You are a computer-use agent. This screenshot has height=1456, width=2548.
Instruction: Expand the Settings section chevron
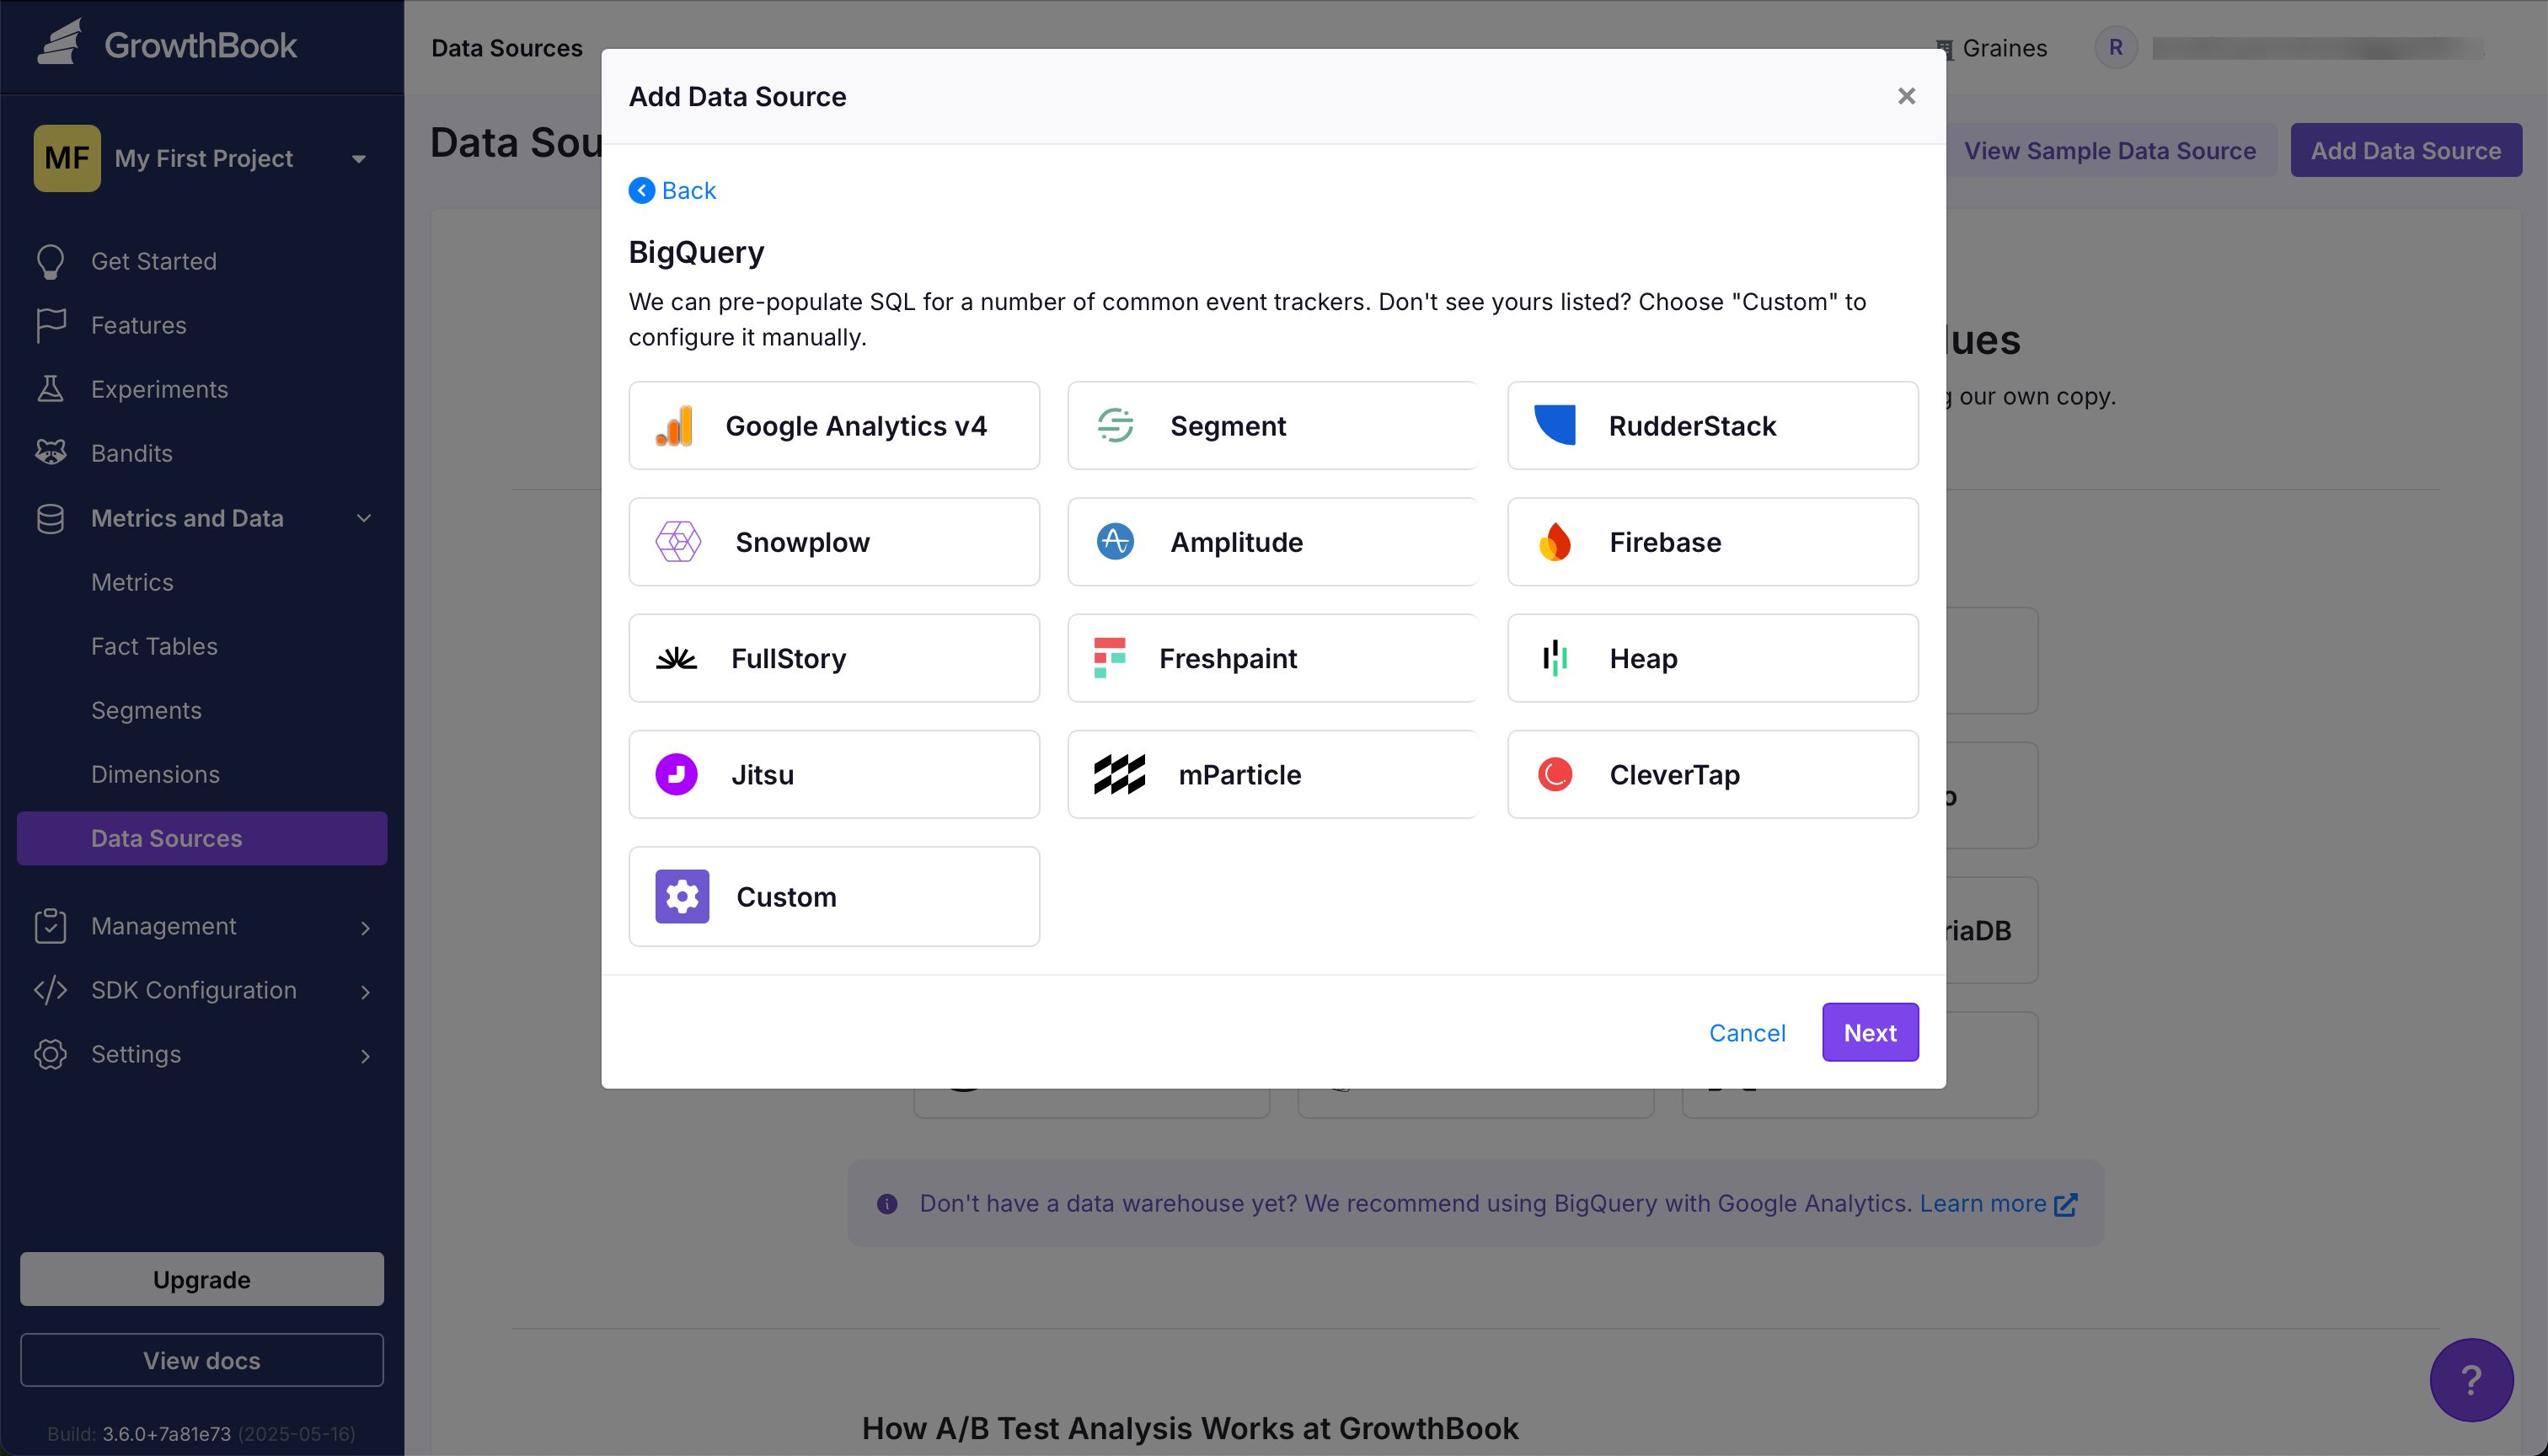point(365,1056)
